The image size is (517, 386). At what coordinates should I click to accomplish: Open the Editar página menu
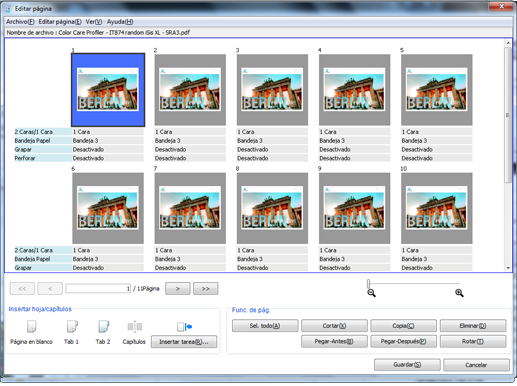click(x=60, y=22)
